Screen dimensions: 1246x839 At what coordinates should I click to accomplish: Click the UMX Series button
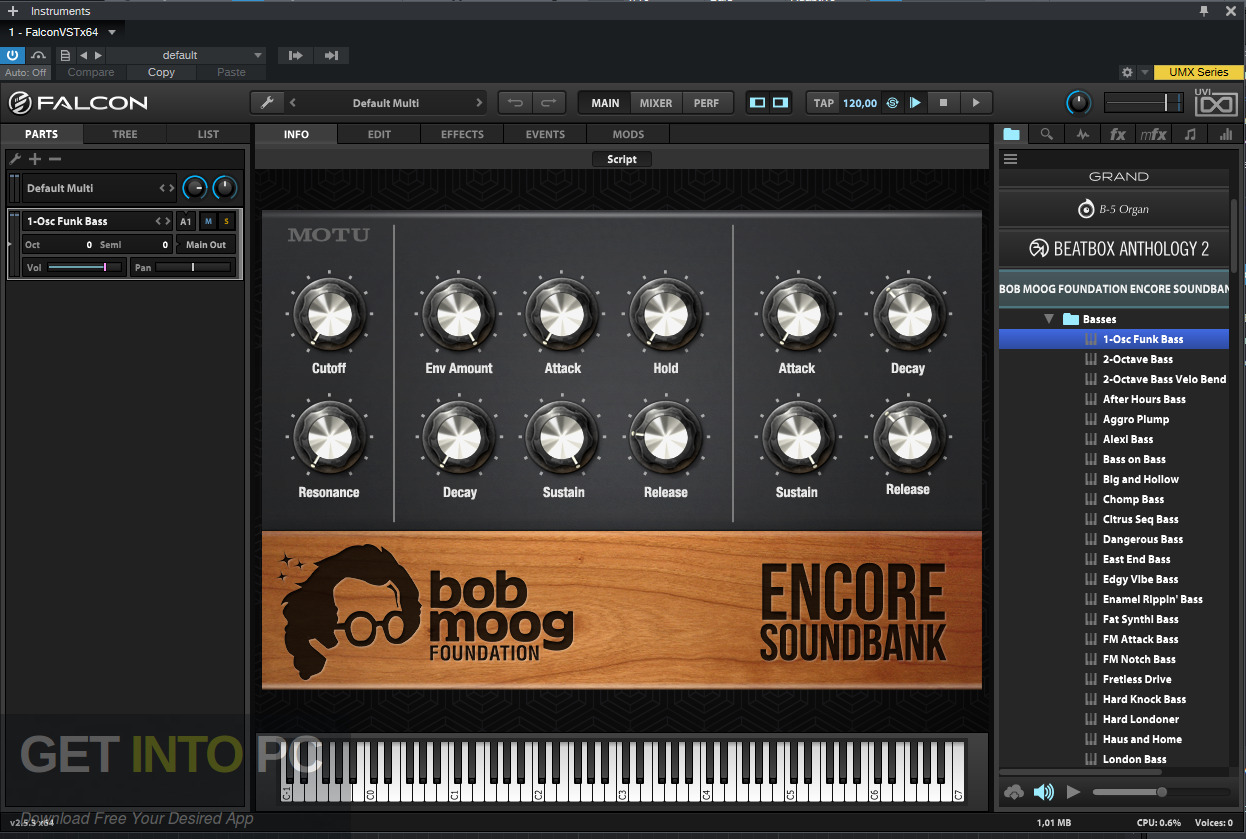click(1198, 72)
